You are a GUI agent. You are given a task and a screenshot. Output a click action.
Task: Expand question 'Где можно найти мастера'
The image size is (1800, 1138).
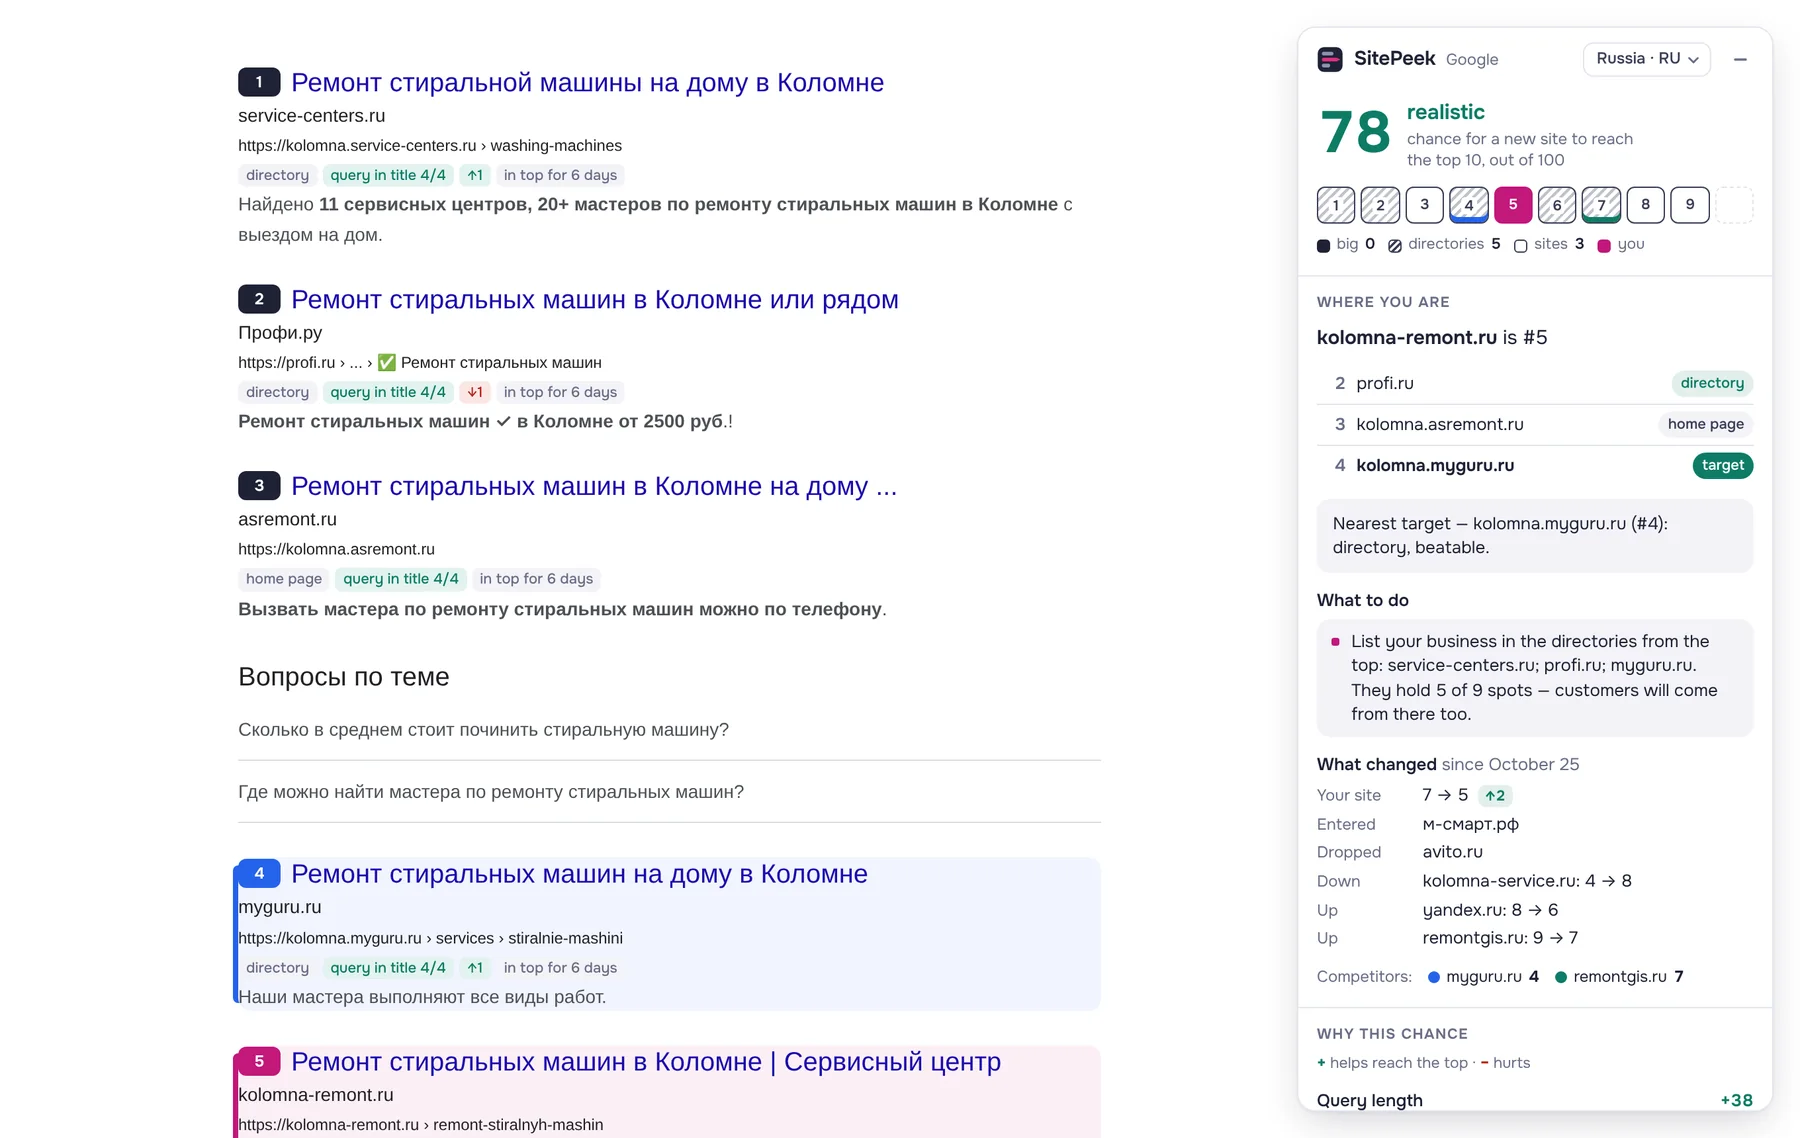(669, 792)
